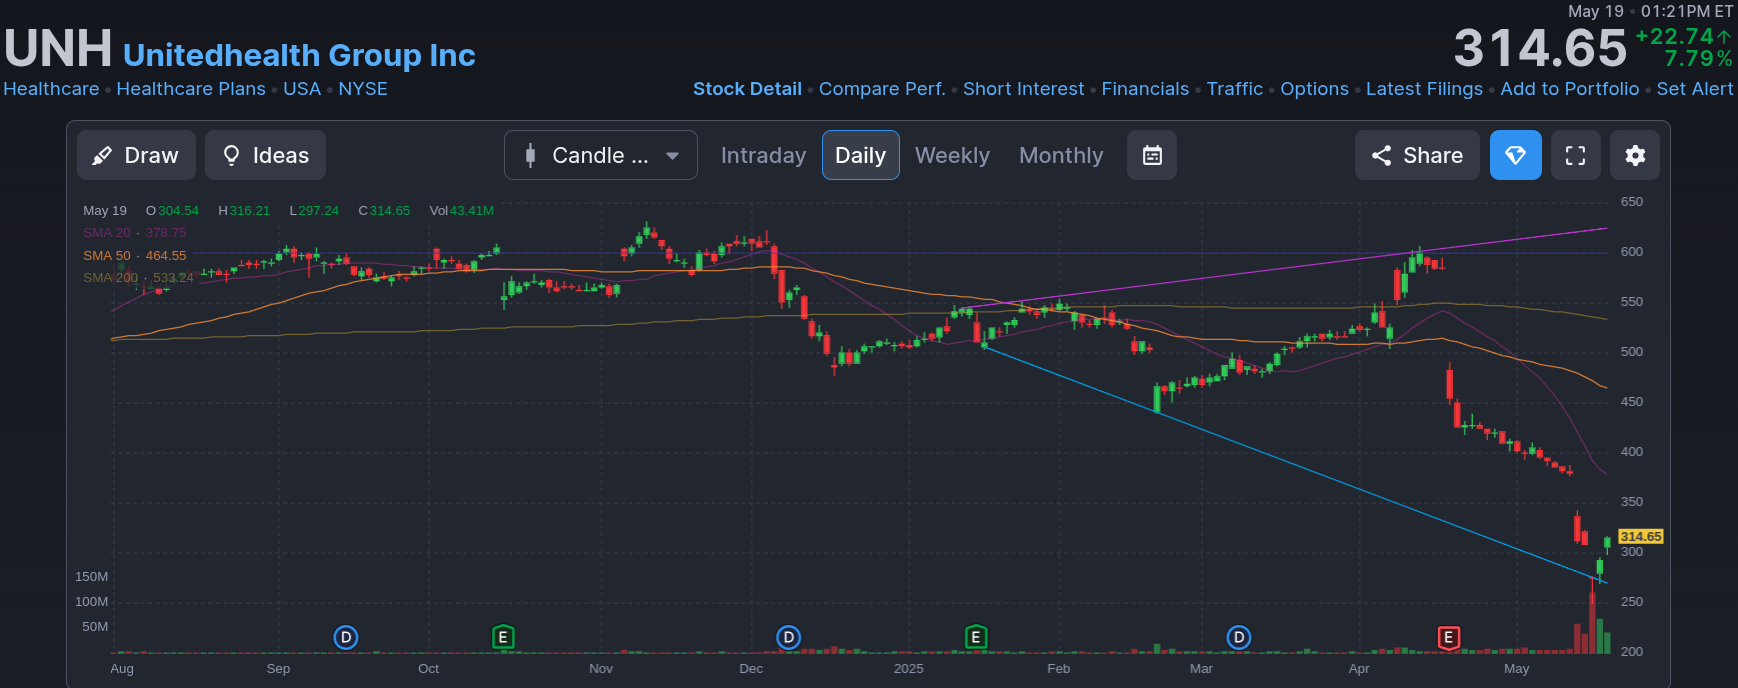Open Short Interest page
This screenshot has height=688, width=1738.
1023,89
